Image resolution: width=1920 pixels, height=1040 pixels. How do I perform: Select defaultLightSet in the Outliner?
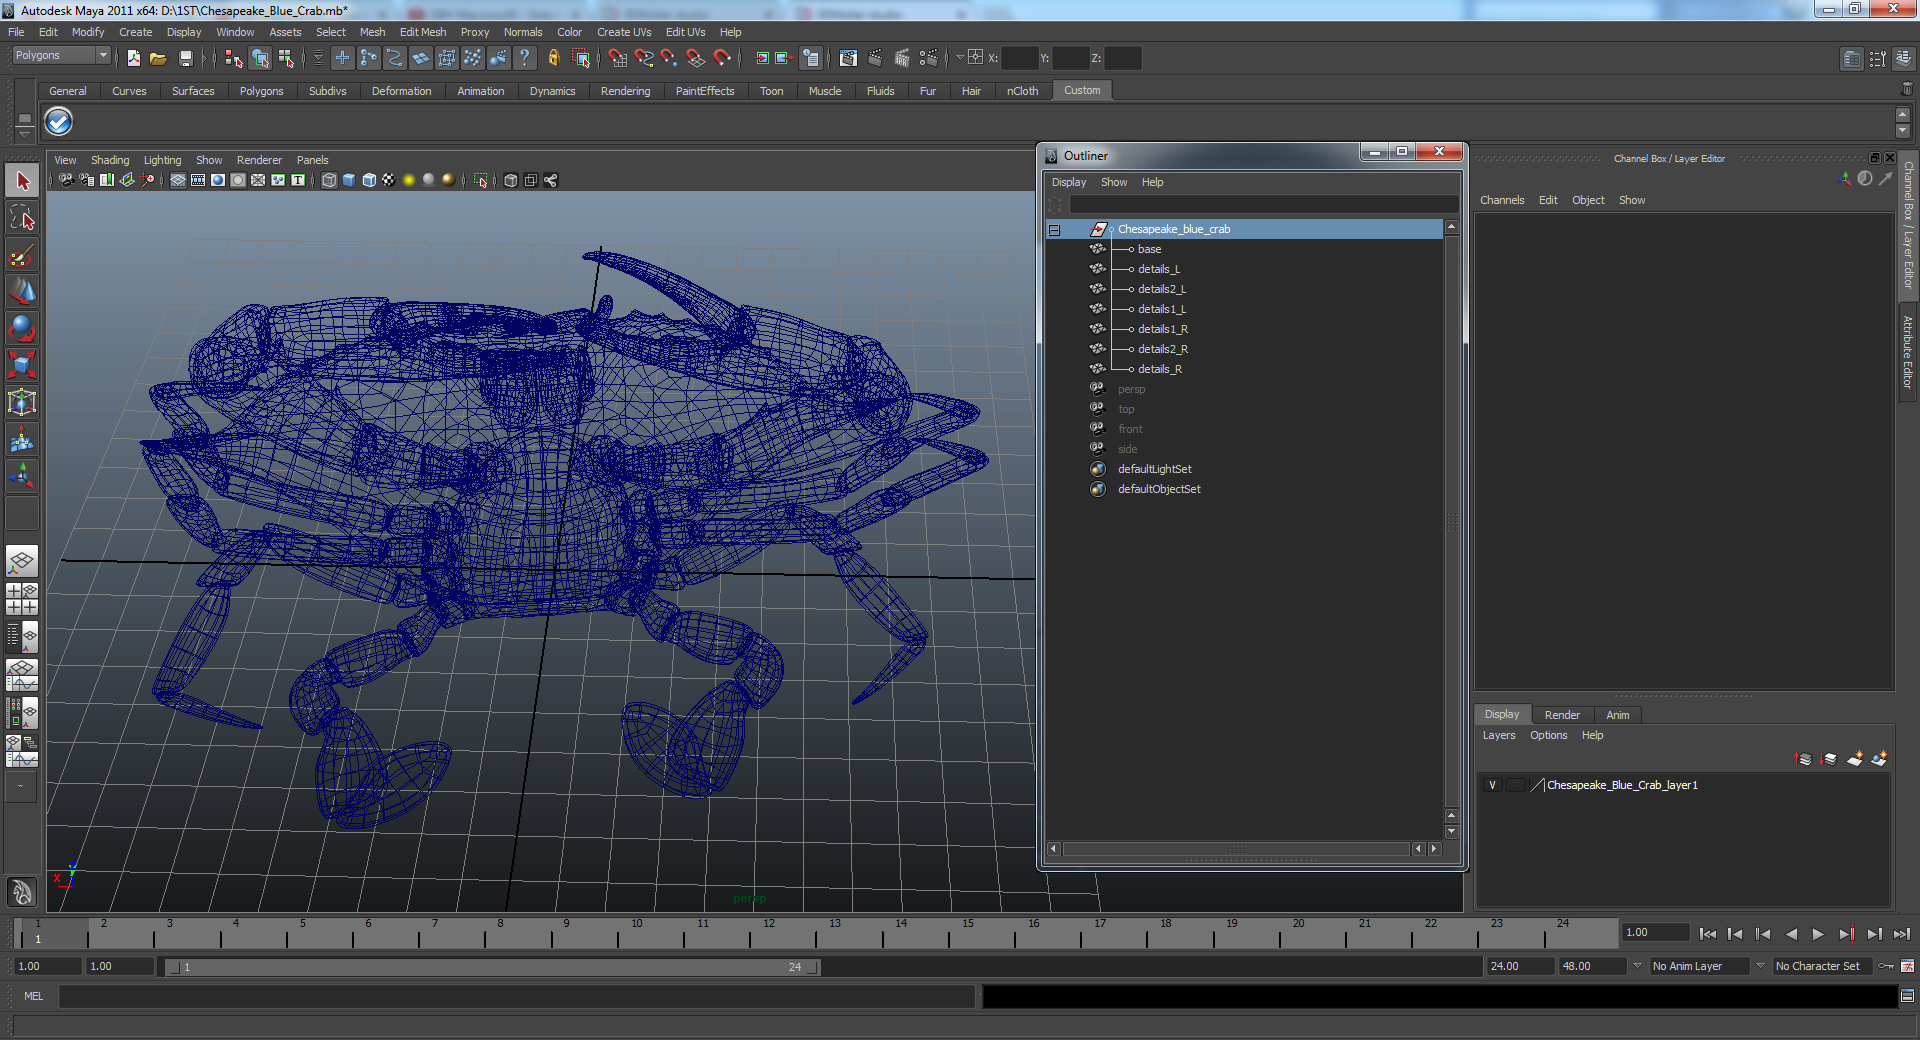[1154, 469]
